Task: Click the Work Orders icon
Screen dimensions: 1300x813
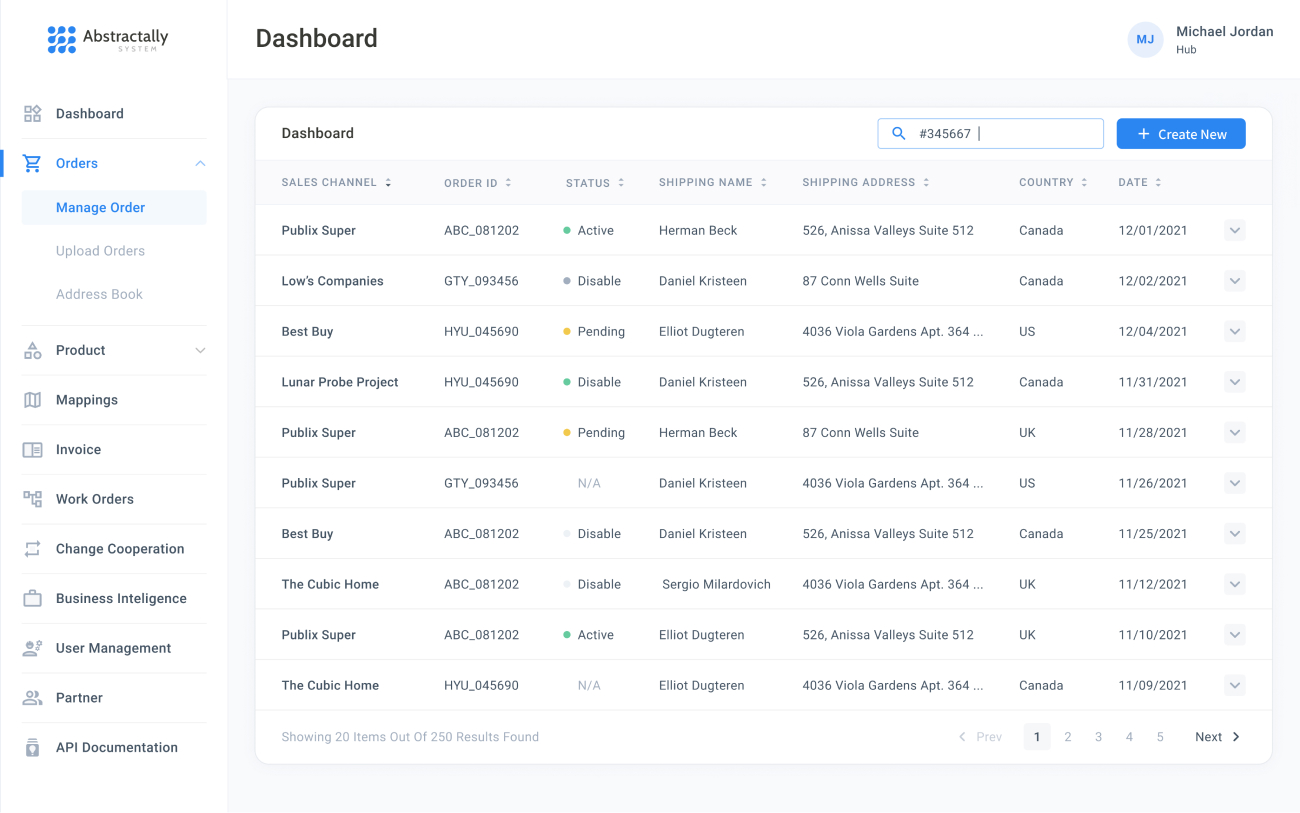Action: click(x=33, y=499)
